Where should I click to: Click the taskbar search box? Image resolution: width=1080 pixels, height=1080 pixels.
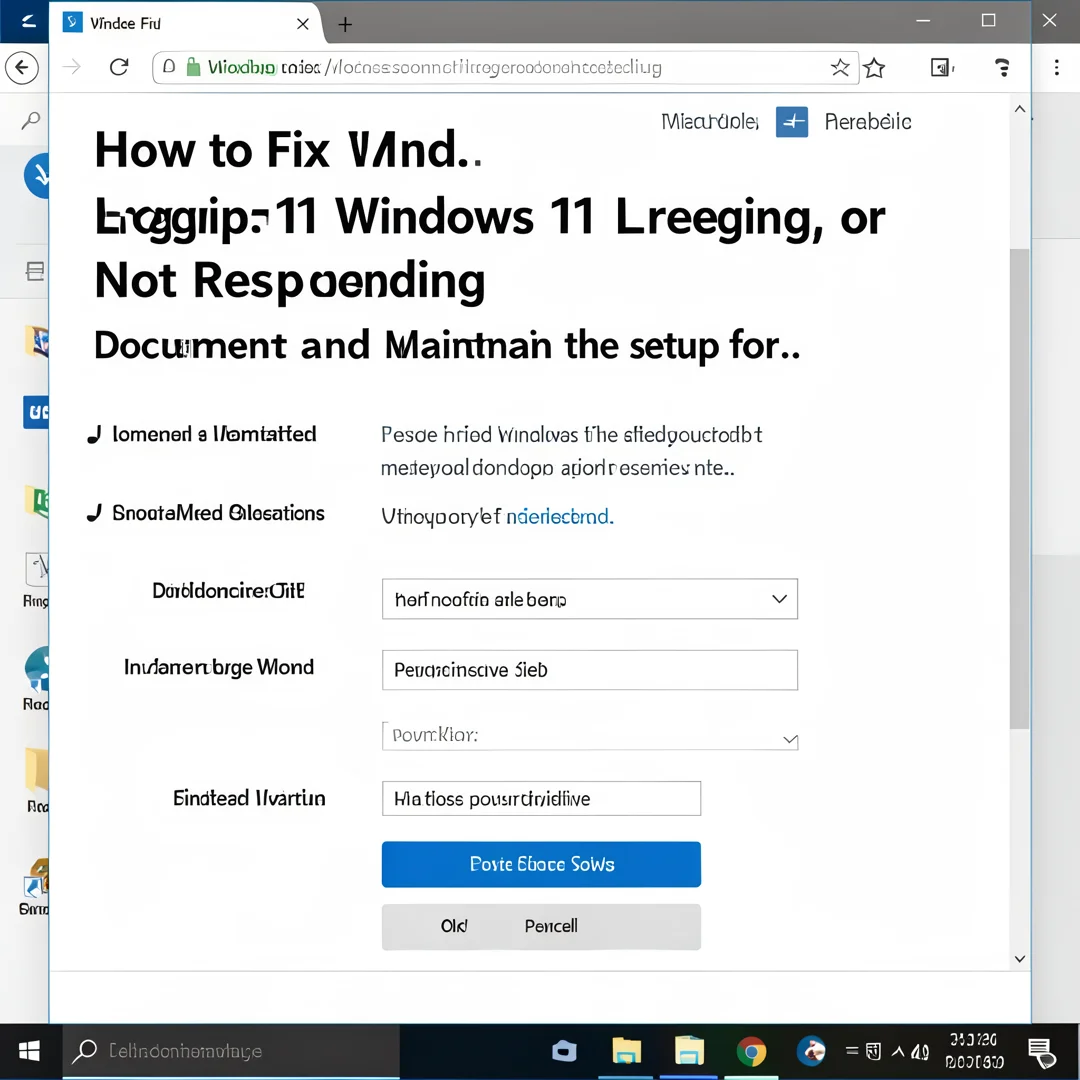tap(231, 1051)
